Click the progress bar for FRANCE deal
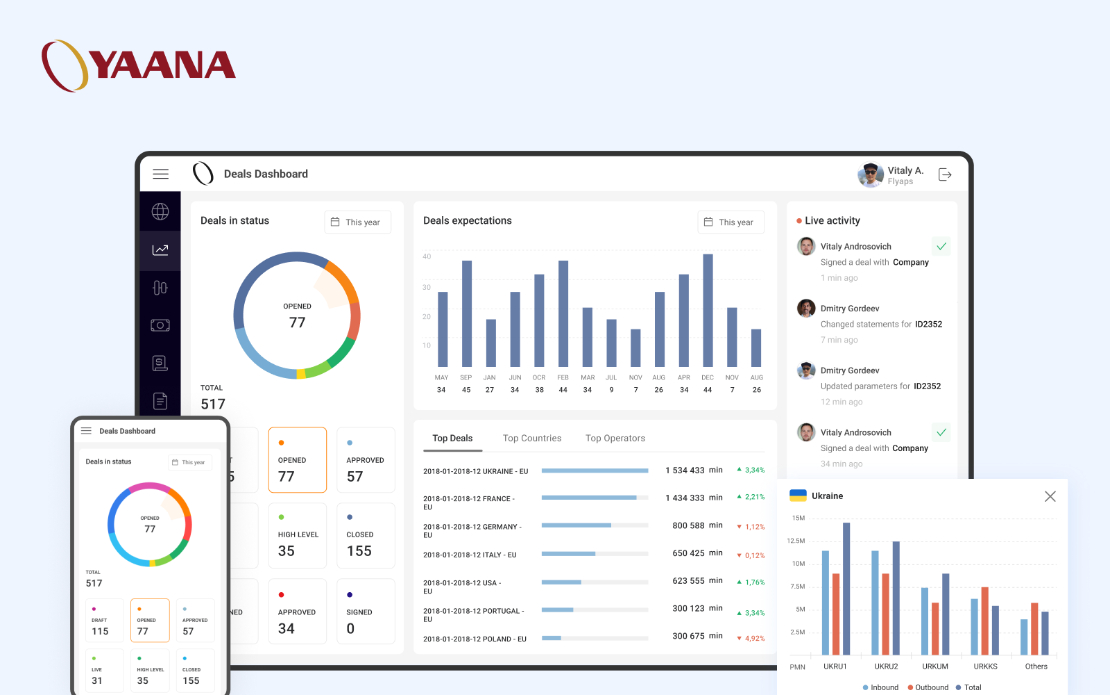Viewport: 1110px width, 695px height. tap(595, 498)
